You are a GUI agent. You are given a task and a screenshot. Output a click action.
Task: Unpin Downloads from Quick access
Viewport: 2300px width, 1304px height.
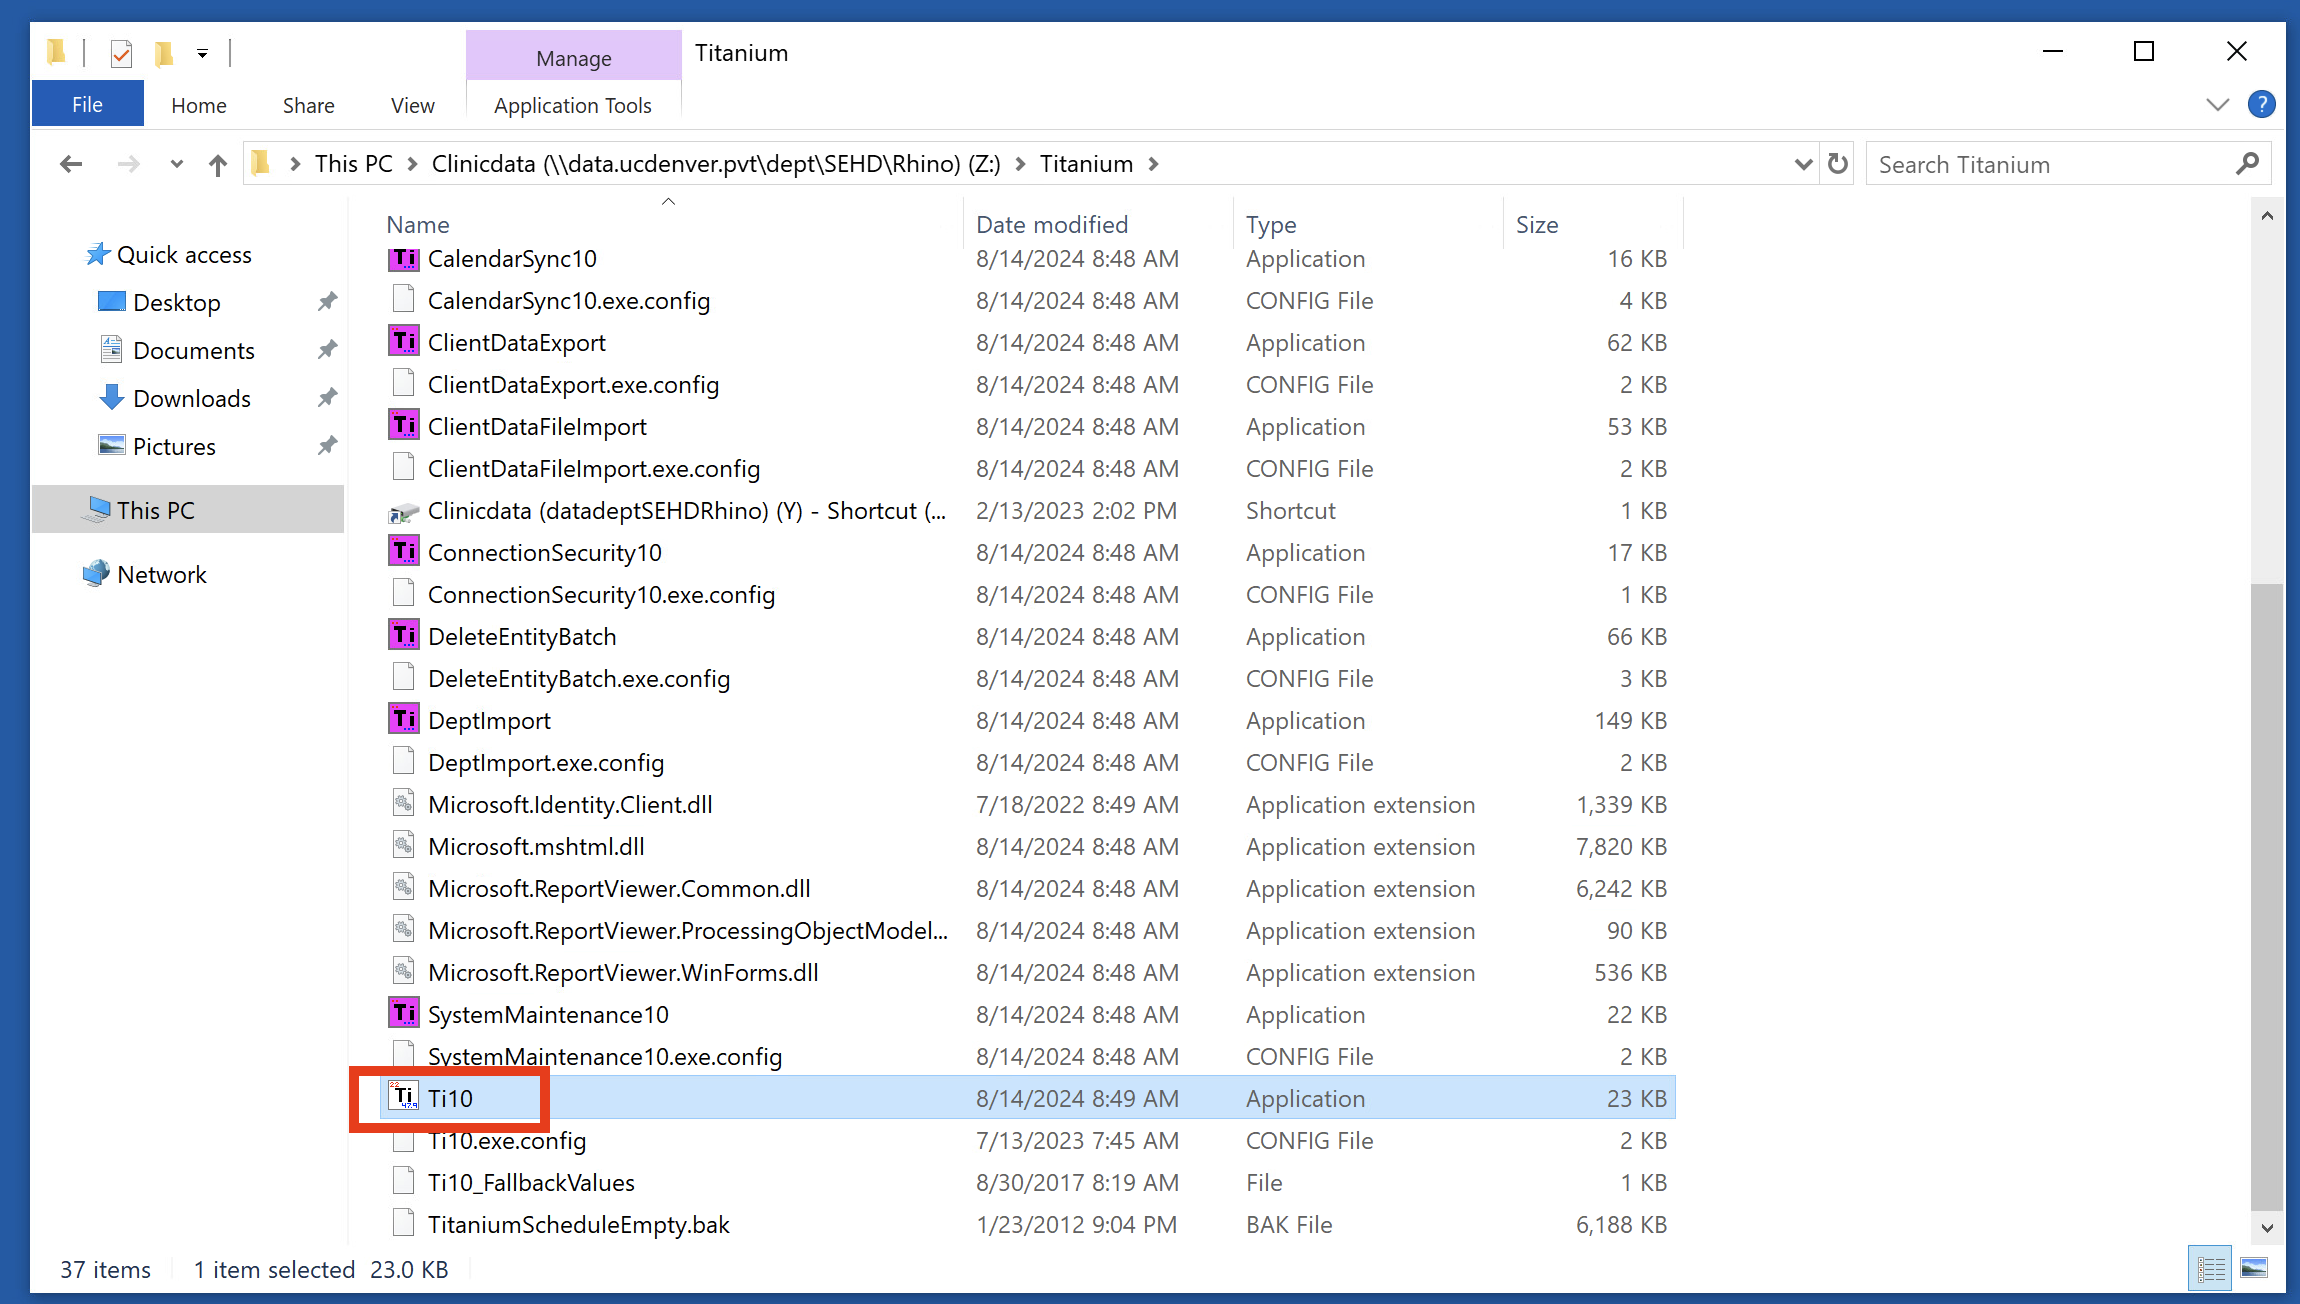tap(327, 398)
